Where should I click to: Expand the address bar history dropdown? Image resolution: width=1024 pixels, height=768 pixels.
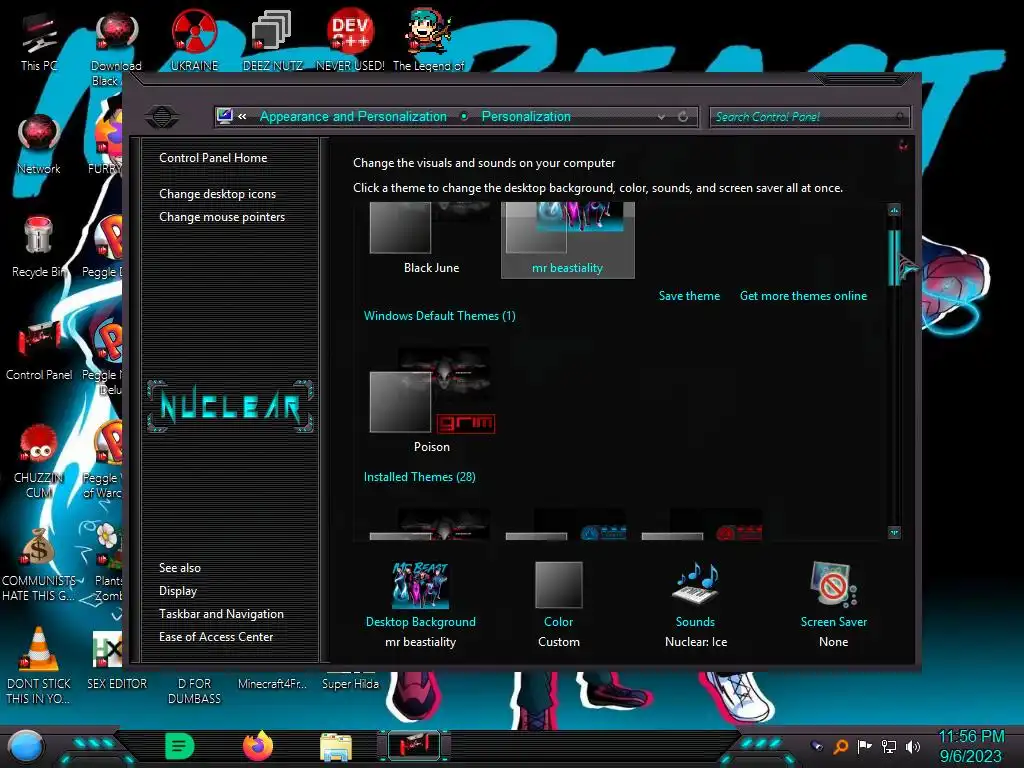pos(662,117)
